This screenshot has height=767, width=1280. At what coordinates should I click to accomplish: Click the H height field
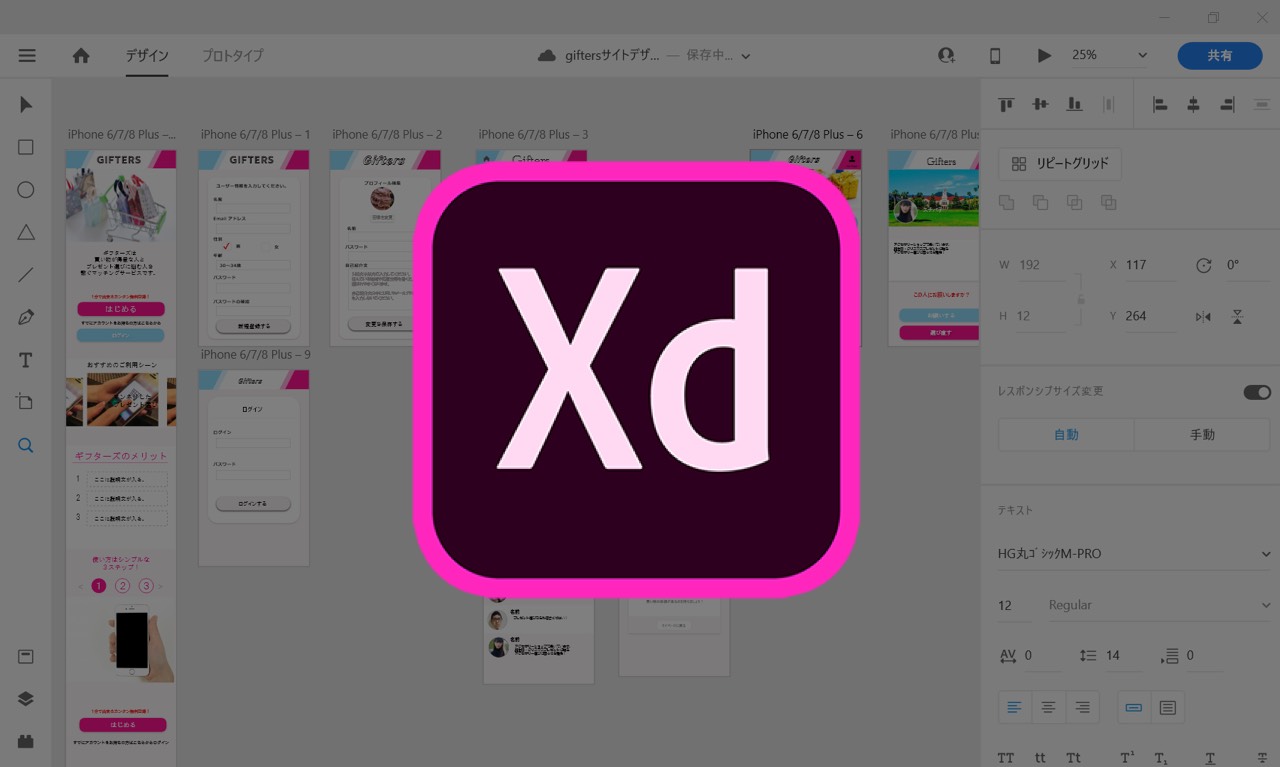[x=1042, y=316]
